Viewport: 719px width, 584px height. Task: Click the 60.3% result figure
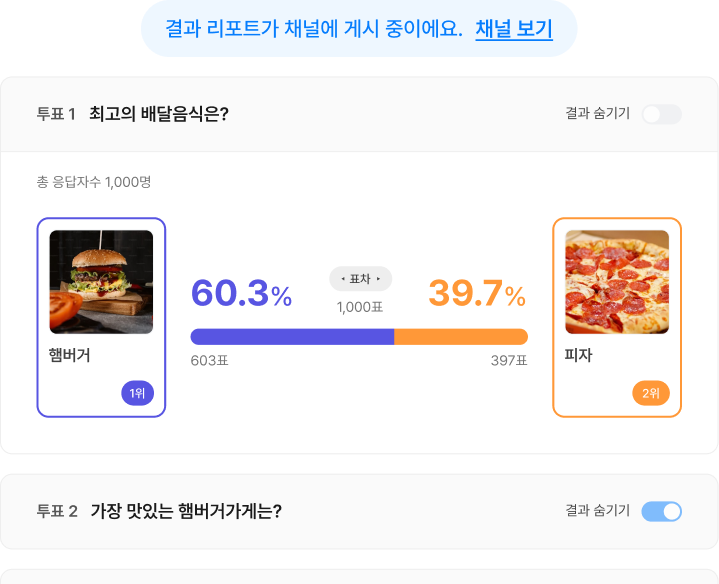[x=241, y=293]
